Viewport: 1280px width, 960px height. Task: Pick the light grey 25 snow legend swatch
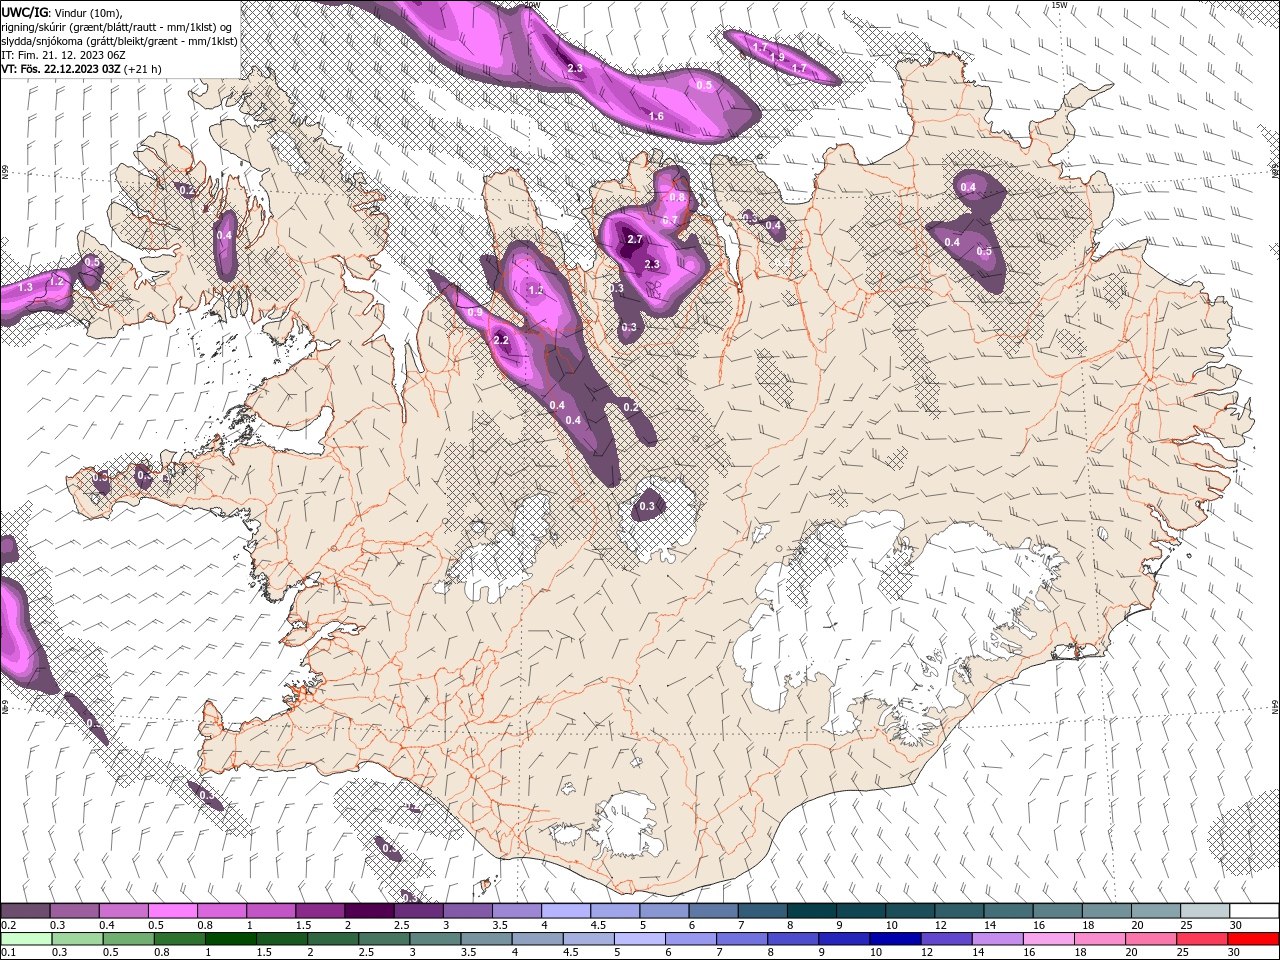(x=1206, y=911)
